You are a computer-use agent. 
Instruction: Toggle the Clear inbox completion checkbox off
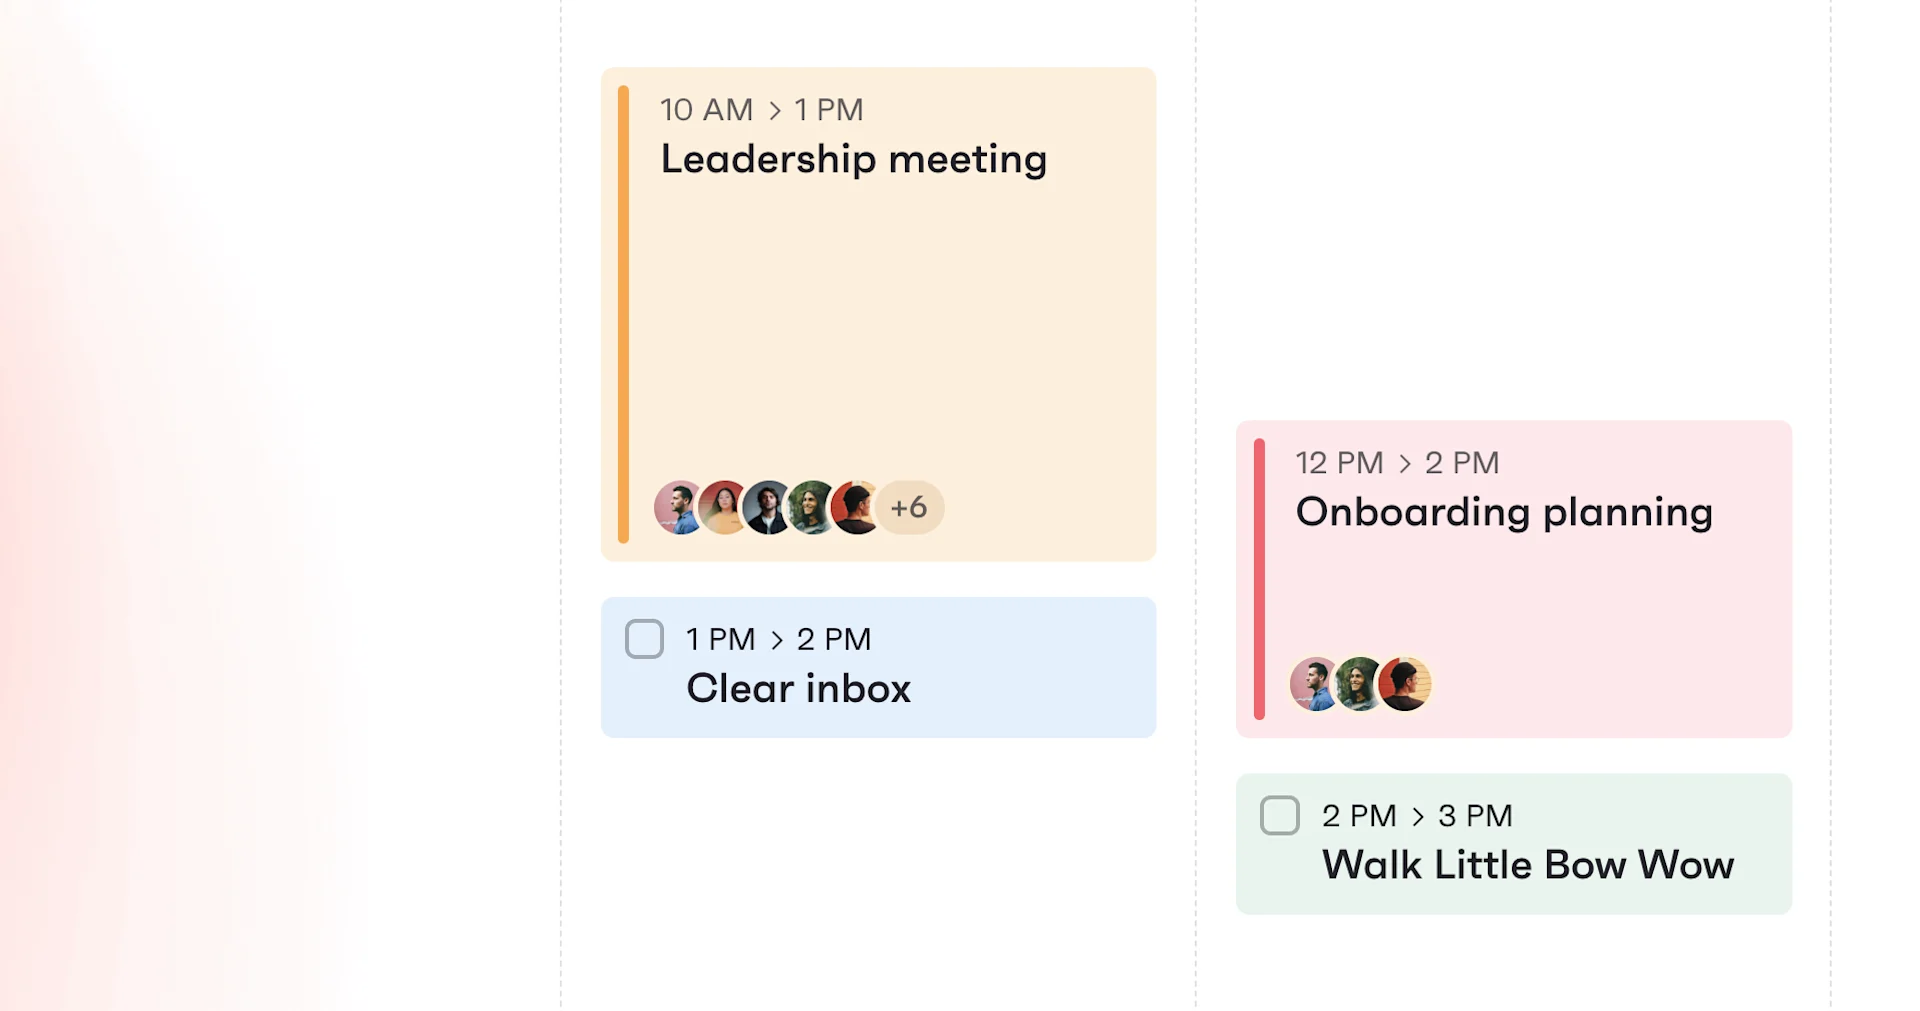coord(644,638)
